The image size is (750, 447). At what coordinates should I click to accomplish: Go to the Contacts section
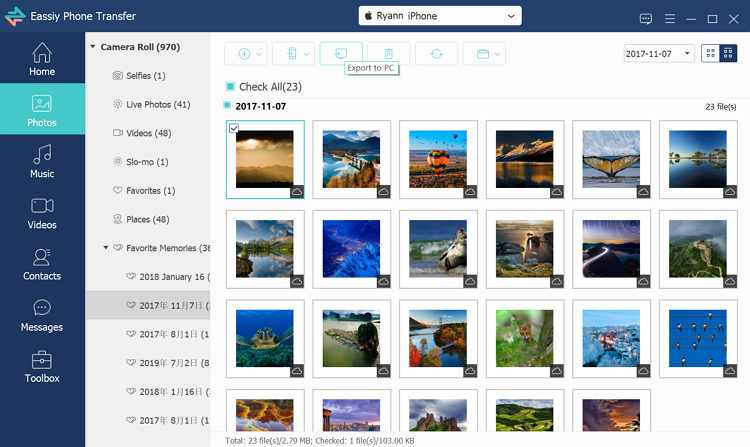pos(42,264)
